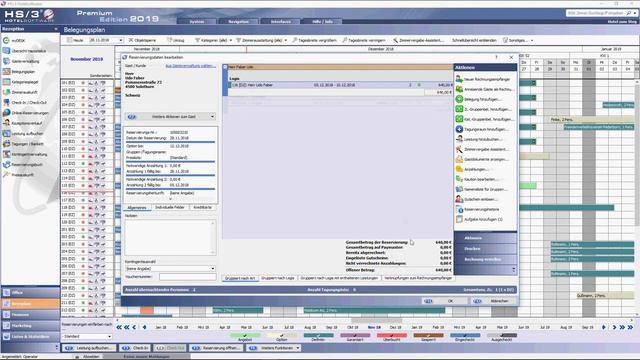The width and height of the screenshot is (640, 360).
Task: Toggle the Garantiert status filter
Action: click(355, 336)
